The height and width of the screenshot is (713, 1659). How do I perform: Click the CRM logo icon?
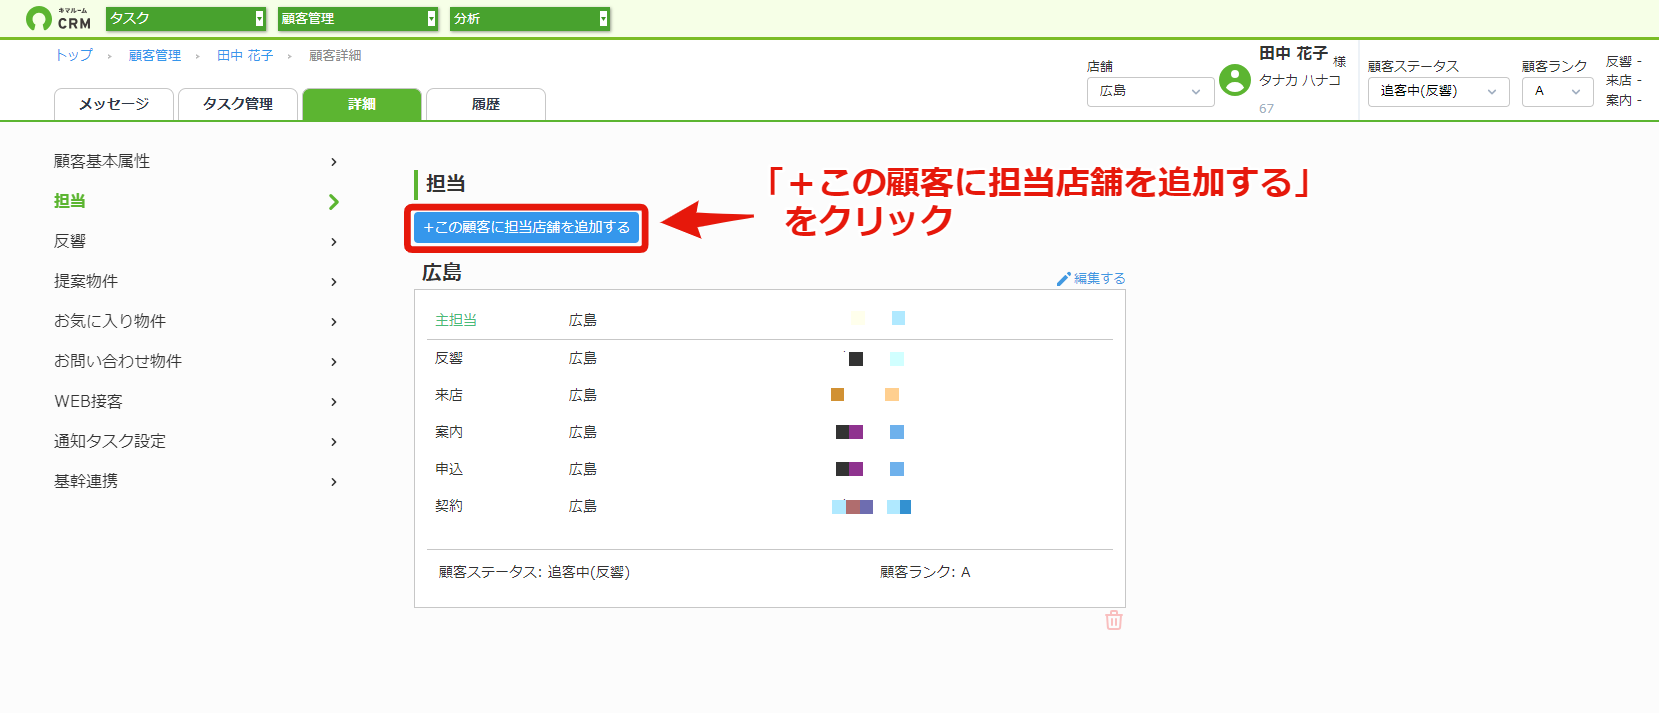click(x=58, y=18)
